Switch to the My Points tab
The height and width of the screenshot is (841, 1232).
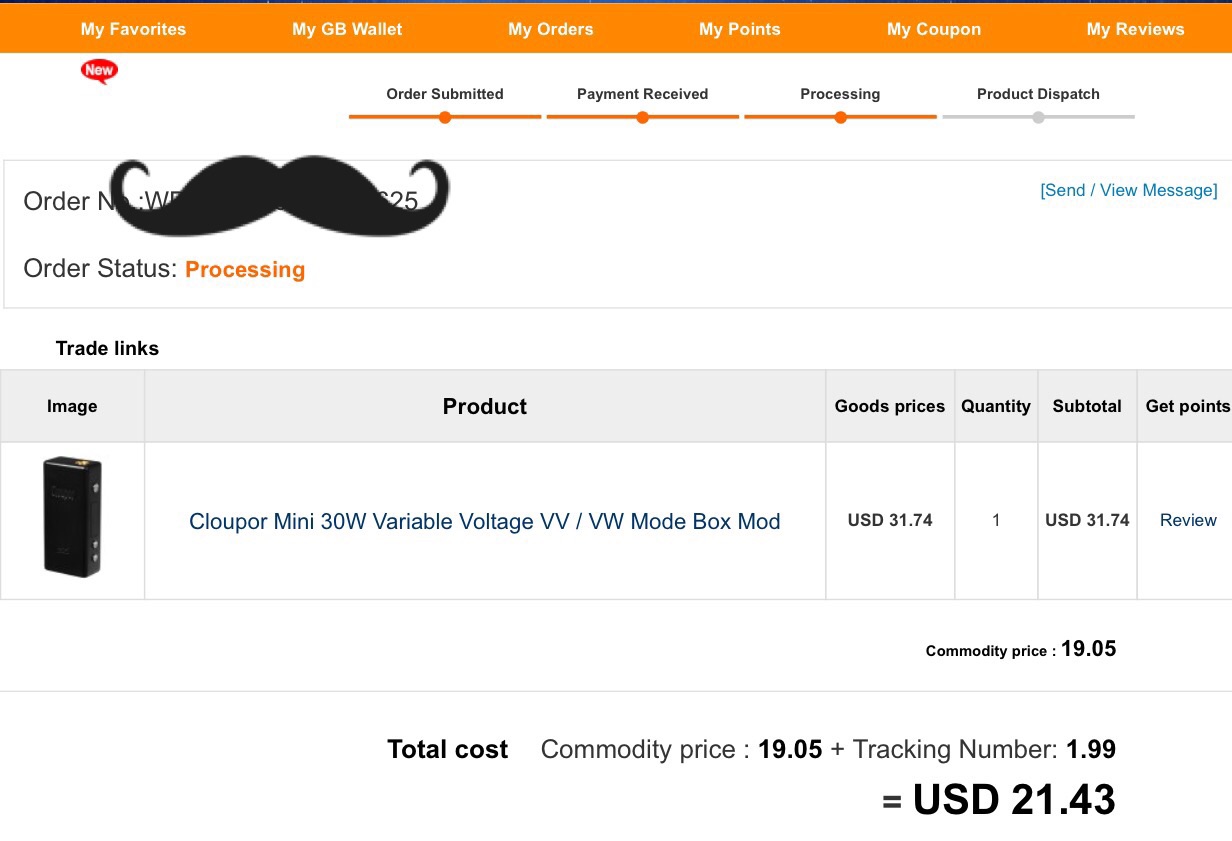click(739, 29)
